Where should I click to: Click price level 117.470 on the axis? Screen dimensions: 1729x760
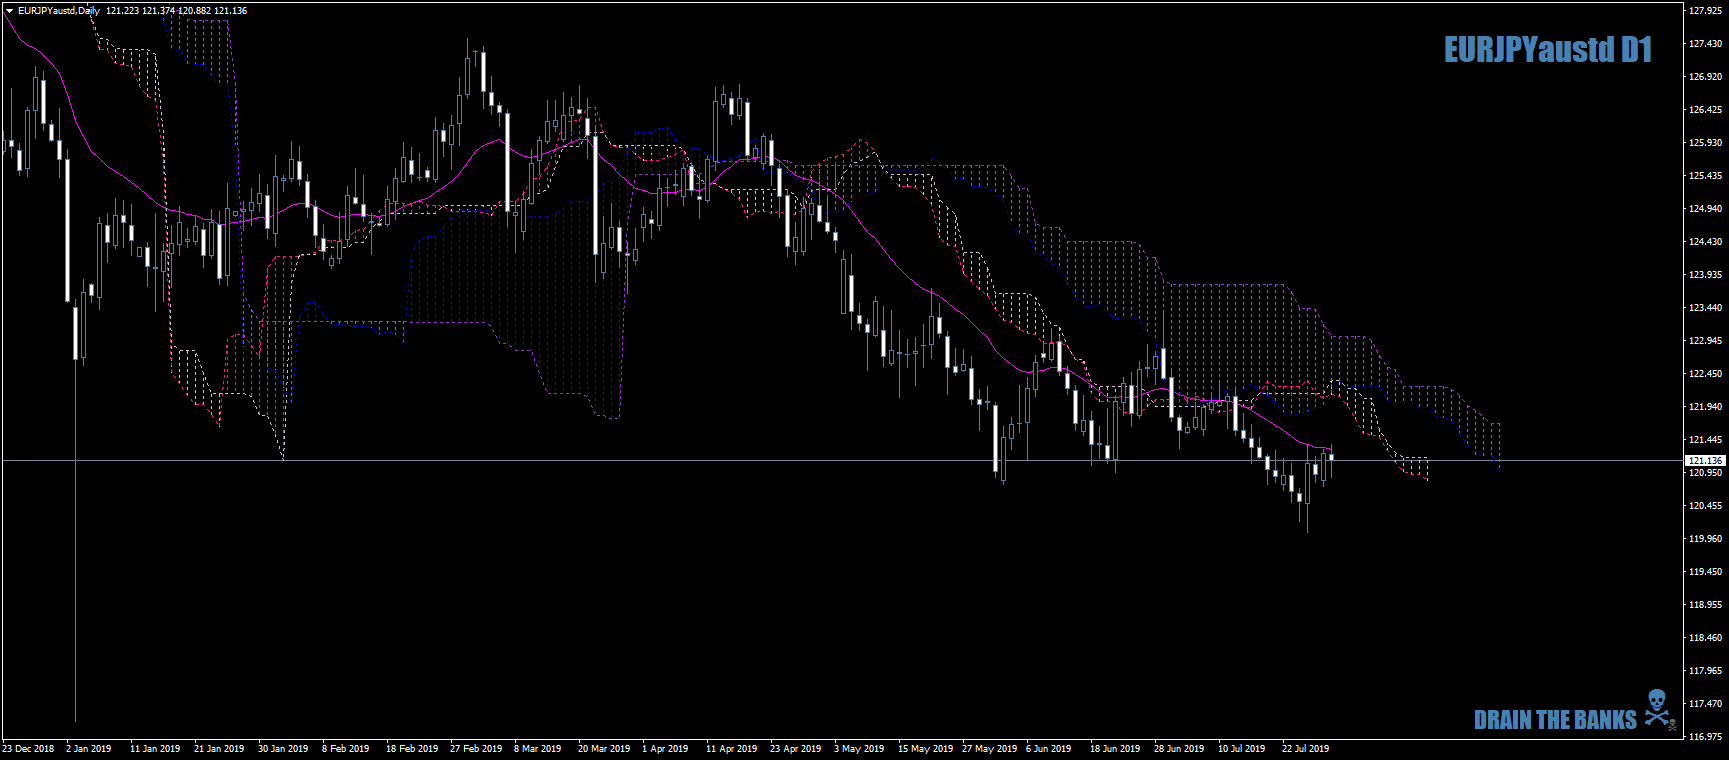[x=1705, y=704]
